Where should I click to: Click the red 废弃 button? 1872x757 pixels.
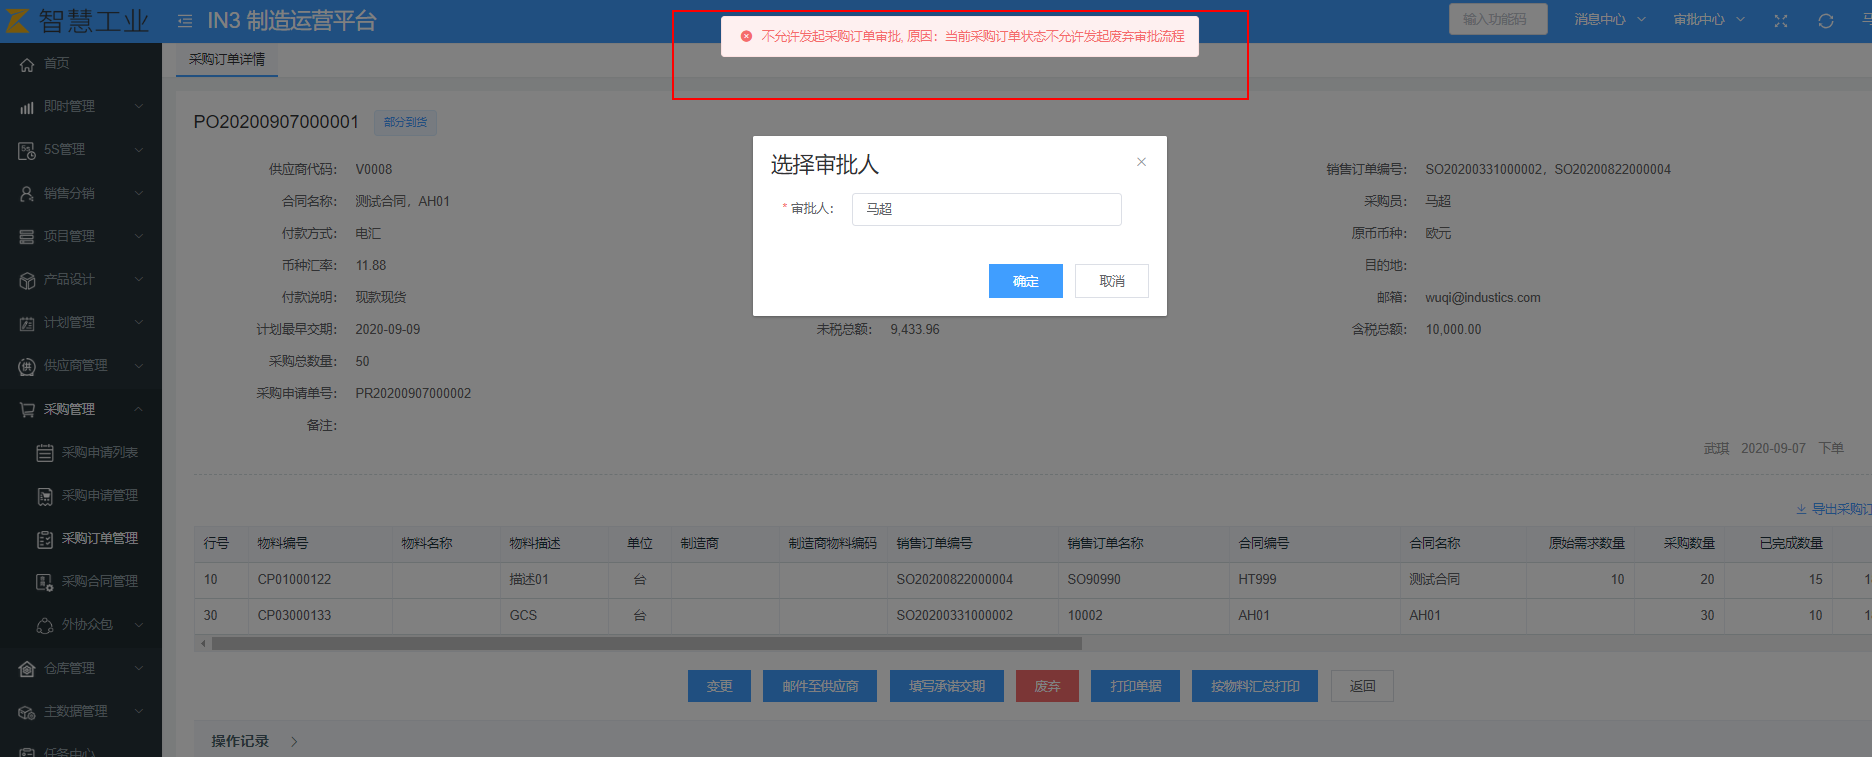tap(1047, 686)
